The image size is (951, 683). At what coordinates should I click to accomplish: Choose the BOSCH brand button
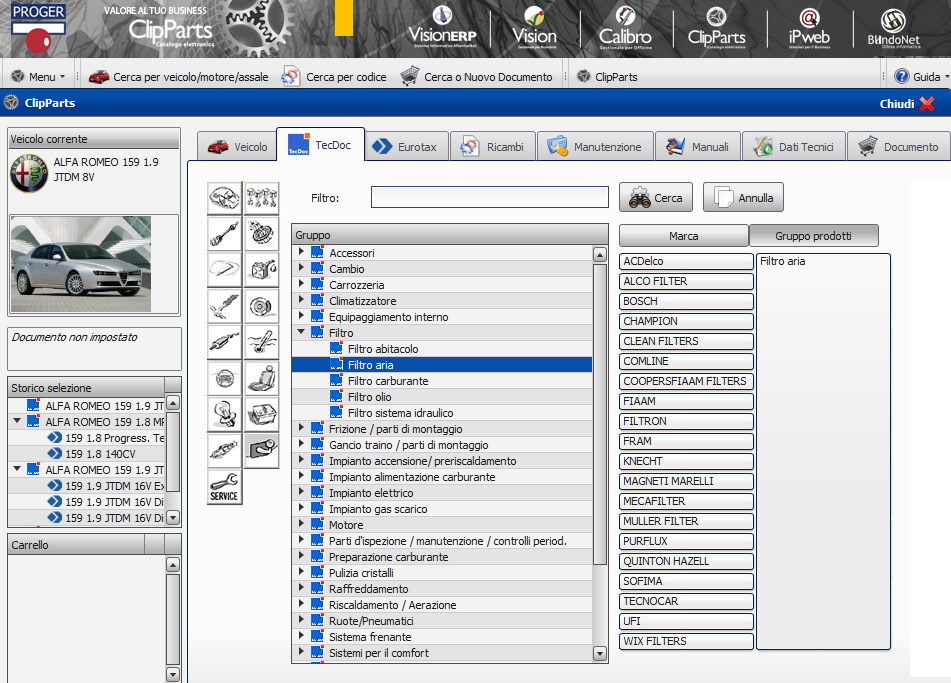click(687, 301)
